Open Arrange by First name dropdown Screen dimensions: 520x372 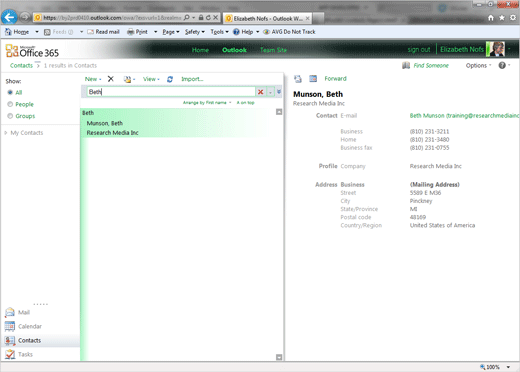click(x=207, y=103)
